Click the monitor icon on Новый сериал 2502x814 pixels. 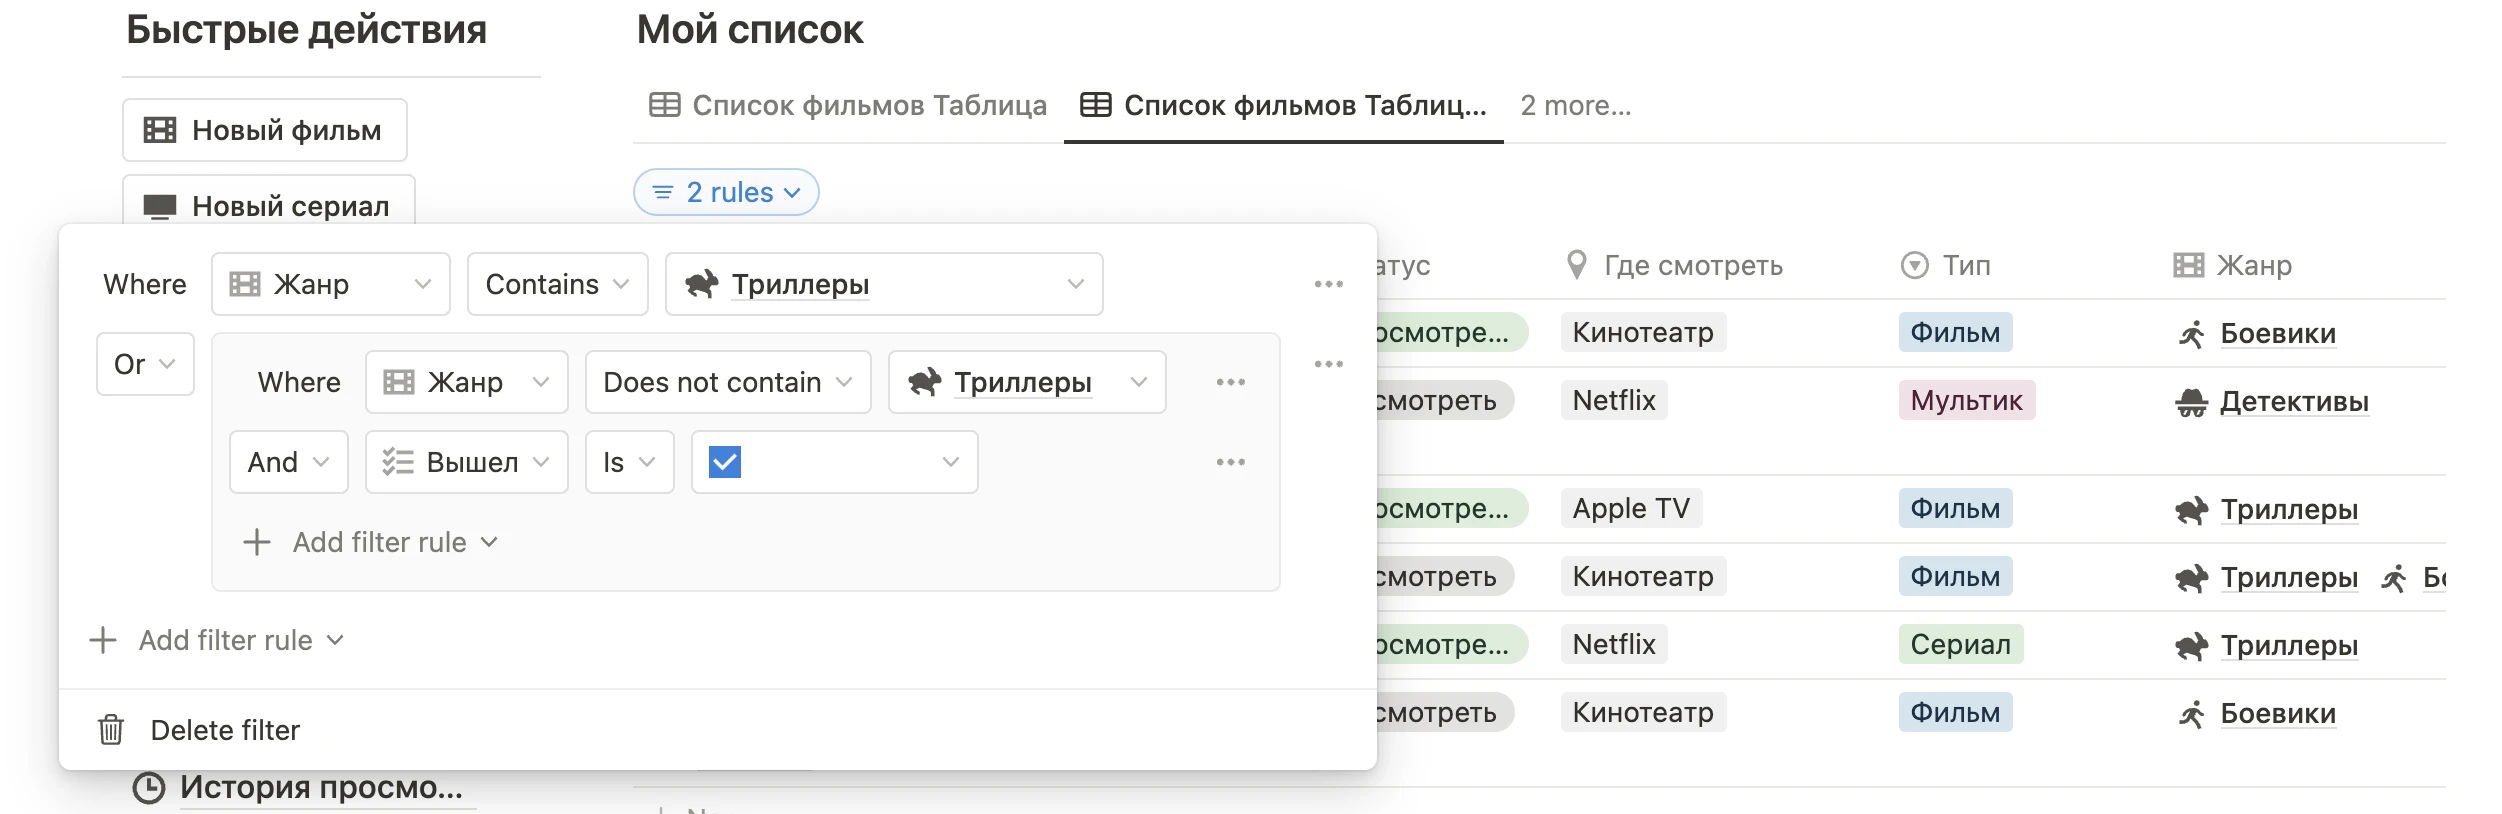click(x=160, y=206)
